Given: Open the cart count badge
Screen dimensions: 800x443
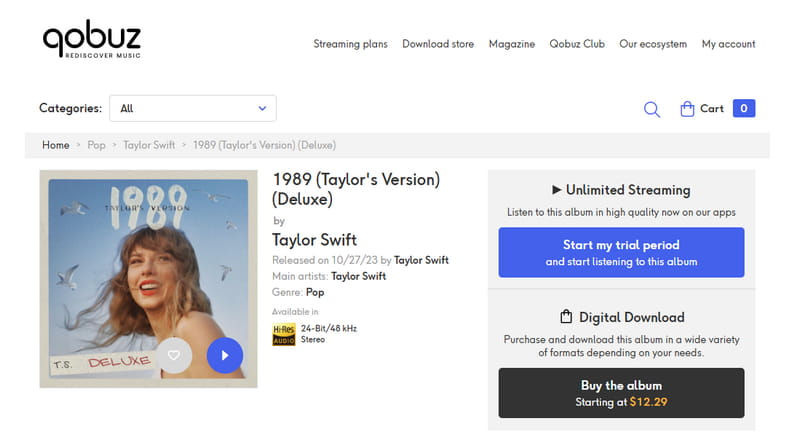Looking at the screenshot, I should tap(744, 108).
